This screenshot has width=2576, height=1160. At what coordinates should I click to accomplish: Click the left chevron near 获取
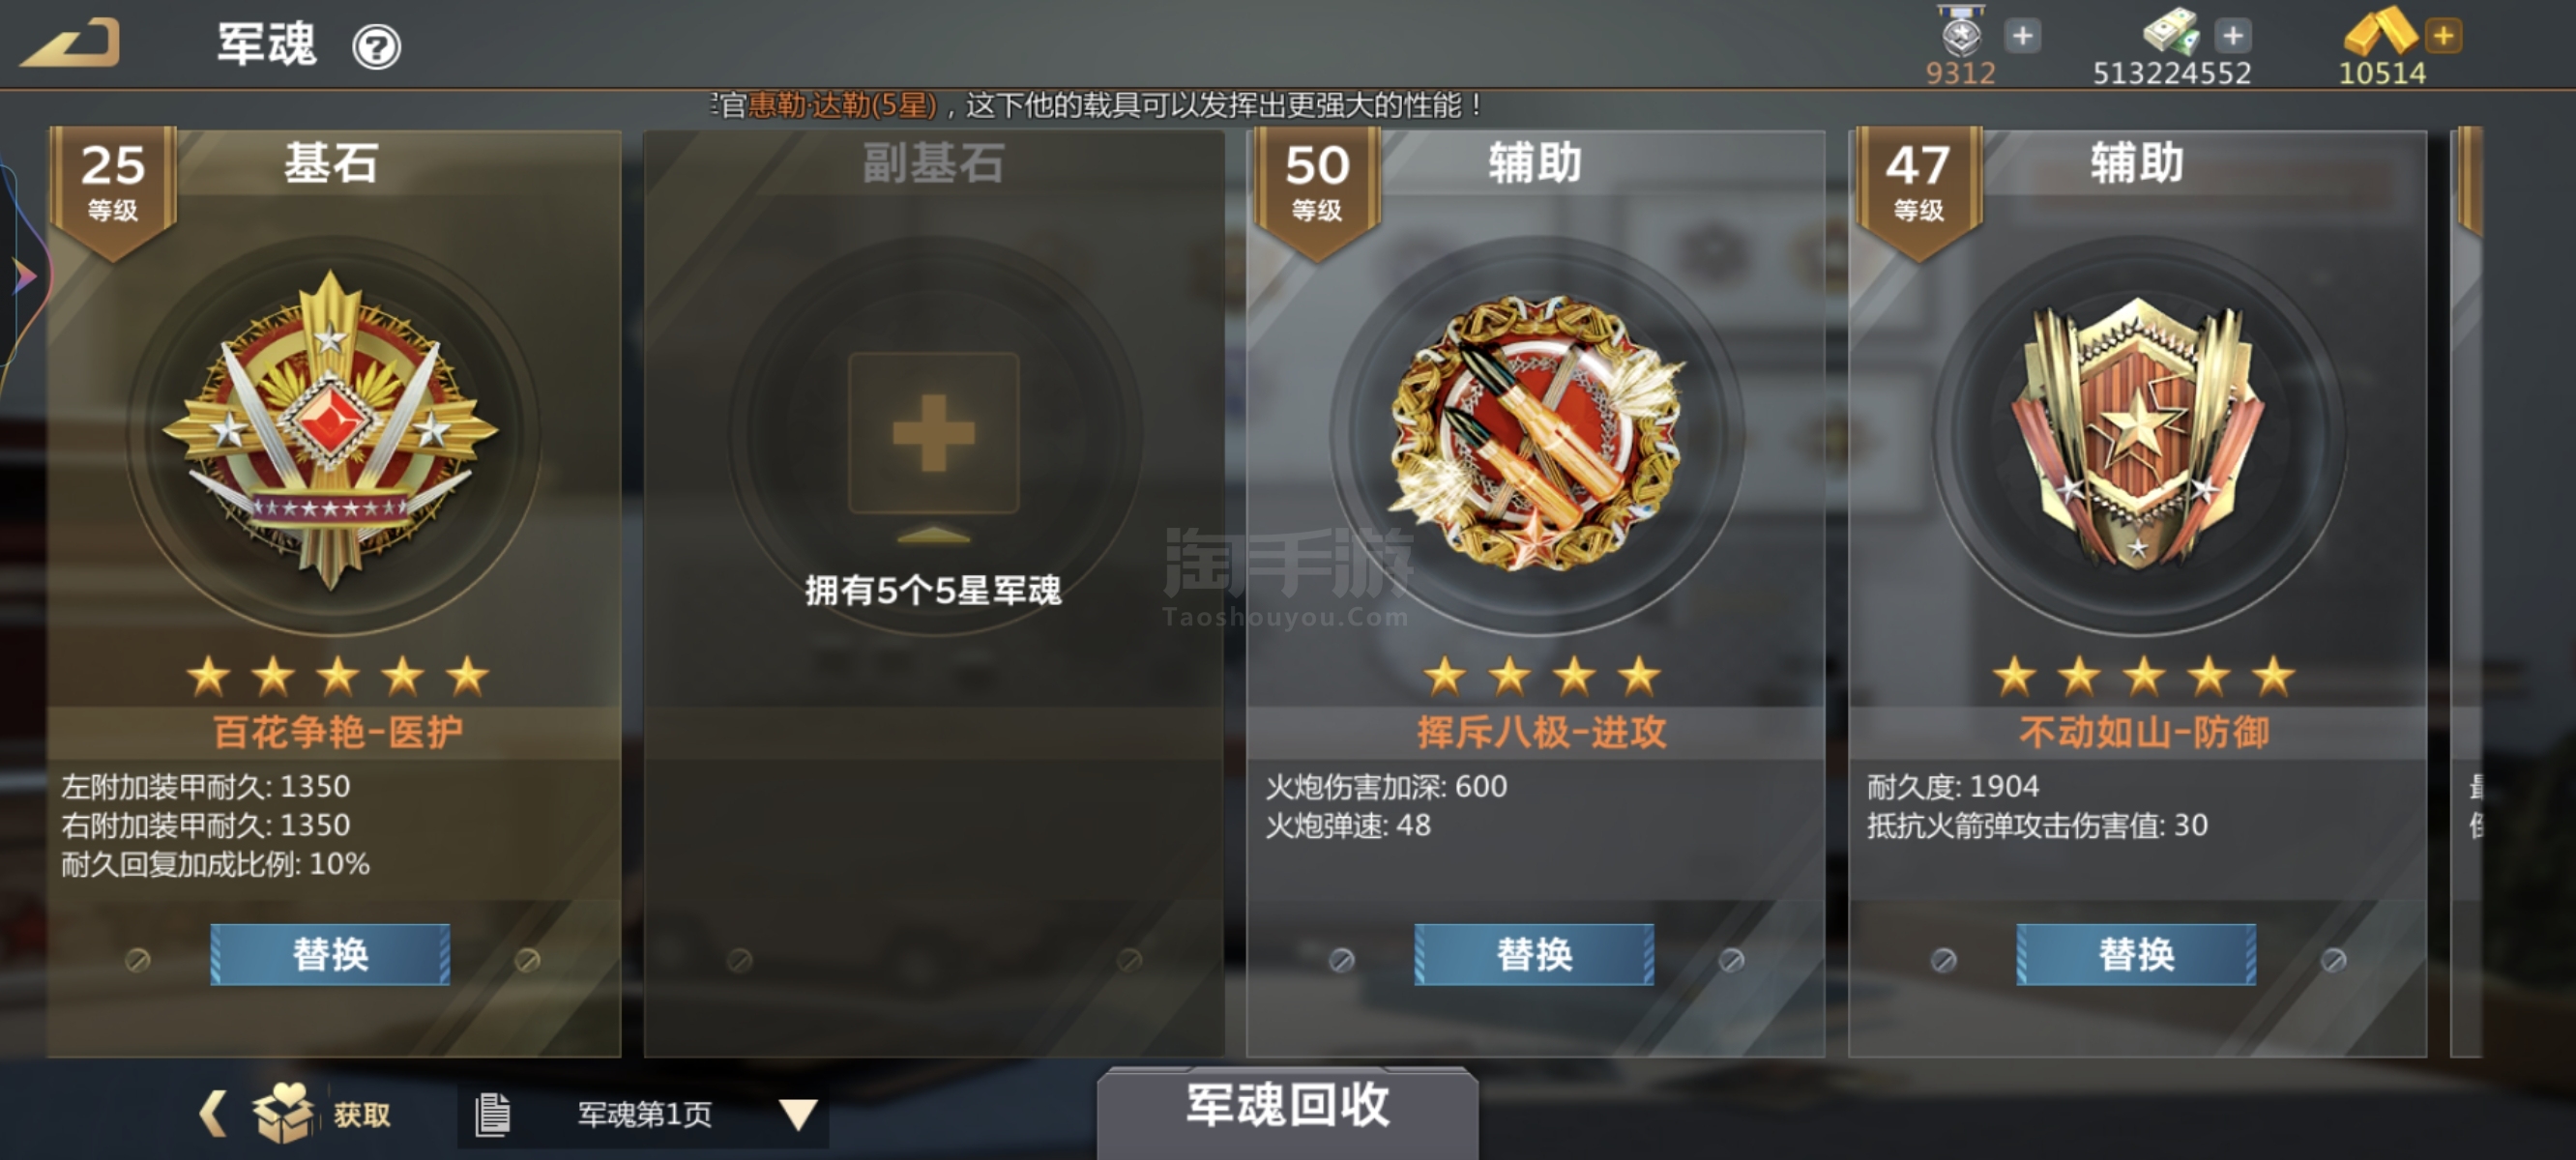click(212, 1113)
